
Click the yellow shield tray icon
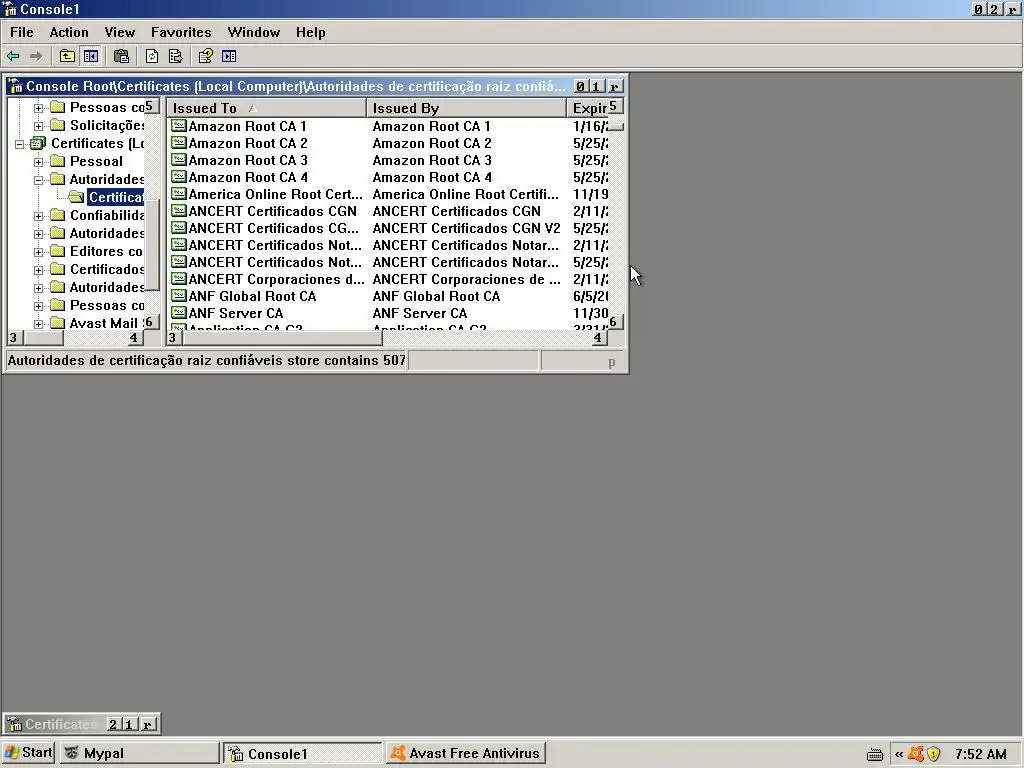click(x=933, y=754)
